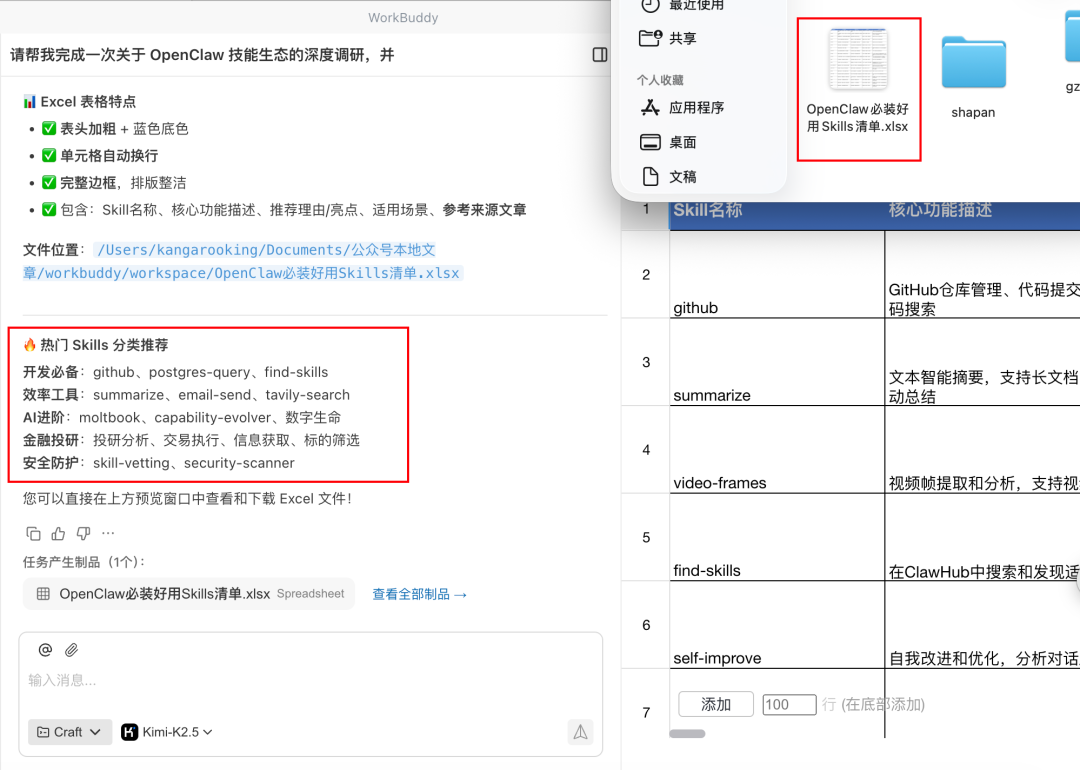Open the more options ellipsis menu
The image size is (1080, 770).
[107, 533]
